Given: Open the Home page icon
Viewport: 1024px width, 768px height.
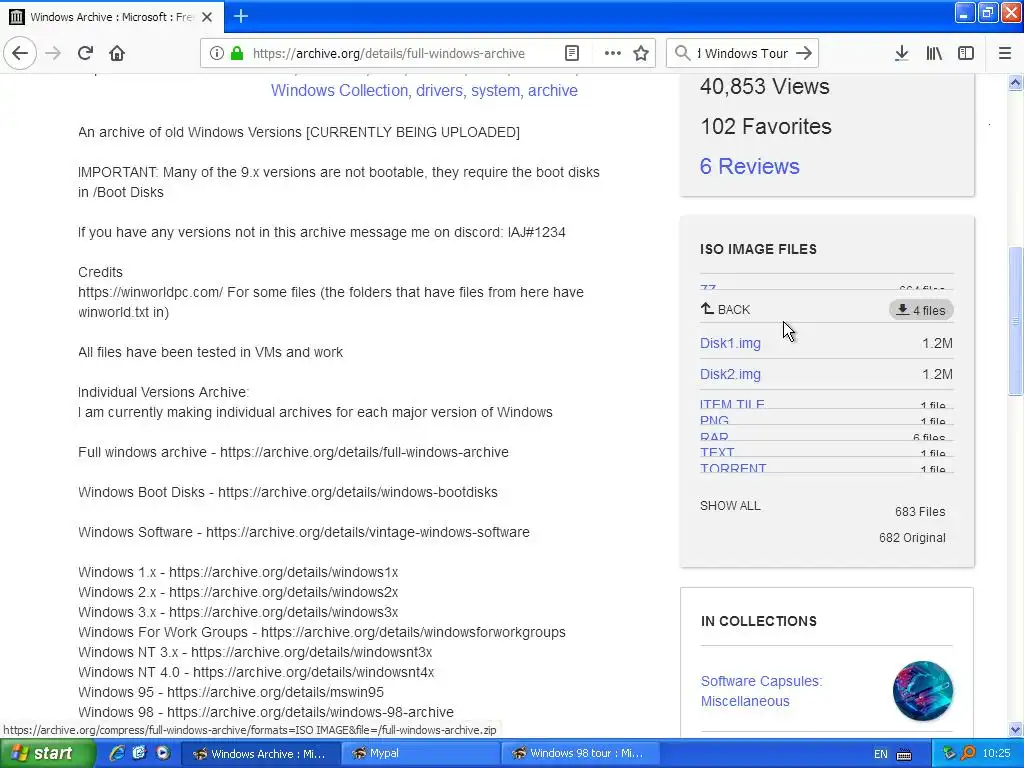Looking at the screenshot, I should 117,54.
